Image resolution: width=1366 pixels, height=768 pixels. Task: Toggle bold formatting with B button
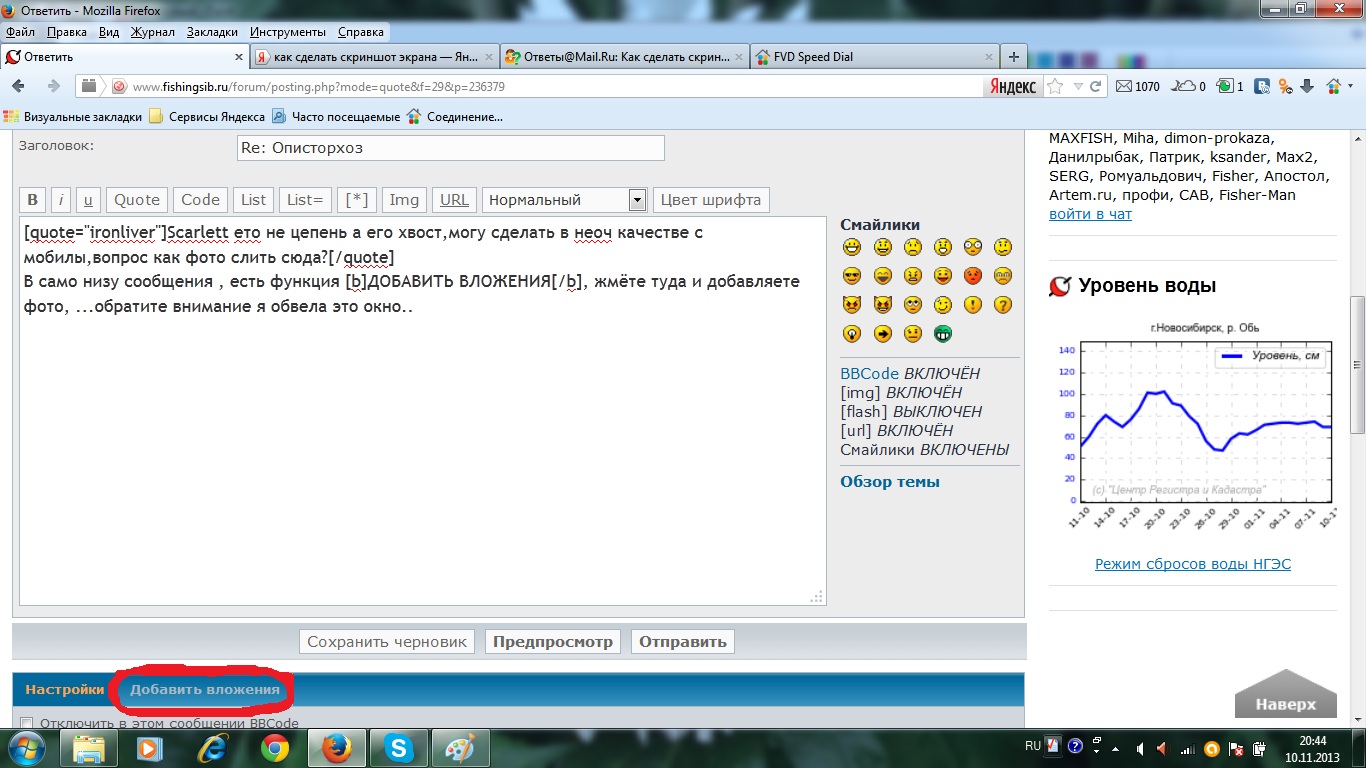coord(32,200)
